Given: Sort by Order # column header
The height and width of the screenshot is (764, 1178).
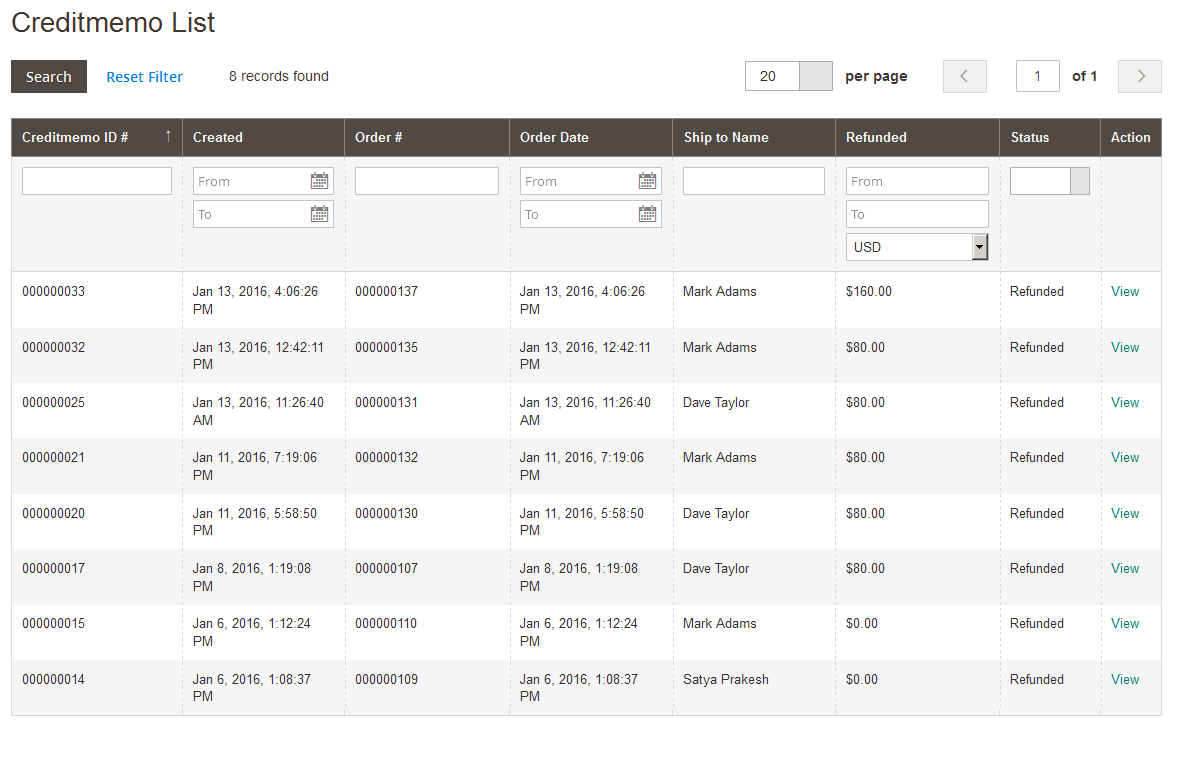Looking at the screenshot, I should tap(379, 138).
